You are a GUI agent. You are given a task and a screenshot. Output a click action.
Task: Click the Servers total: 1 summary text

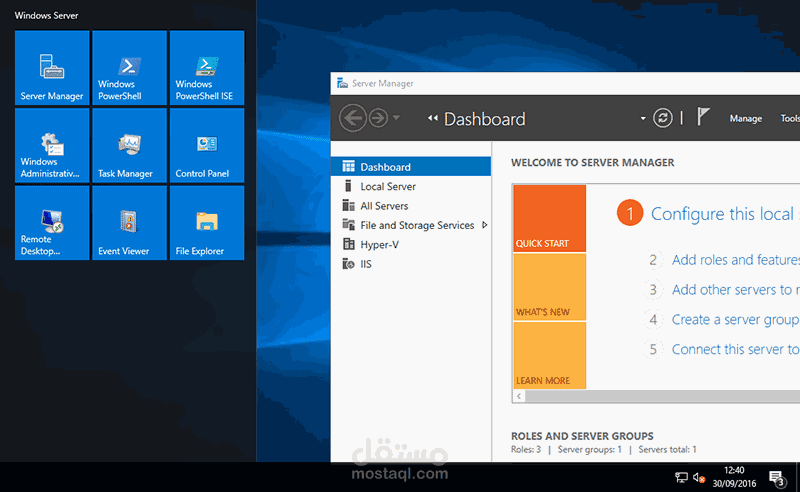pos(667,450)
